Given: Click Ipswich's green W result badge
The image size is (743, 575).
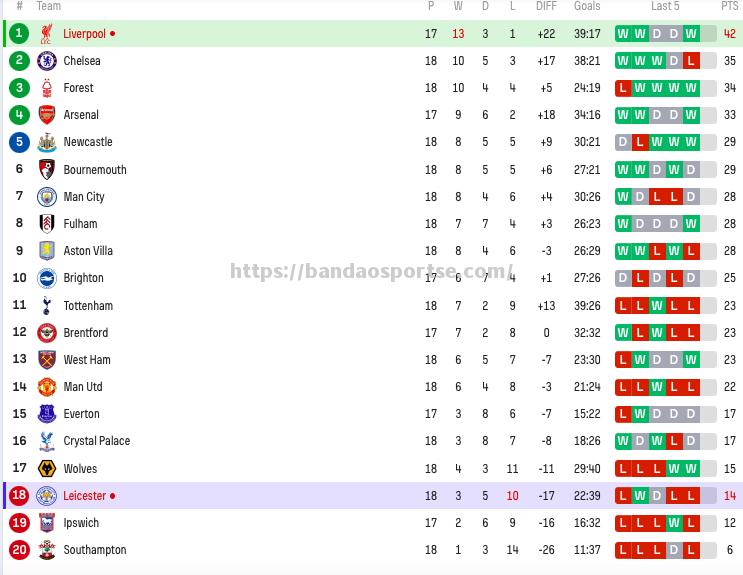Looking at the screenshot, I should 674,523.
